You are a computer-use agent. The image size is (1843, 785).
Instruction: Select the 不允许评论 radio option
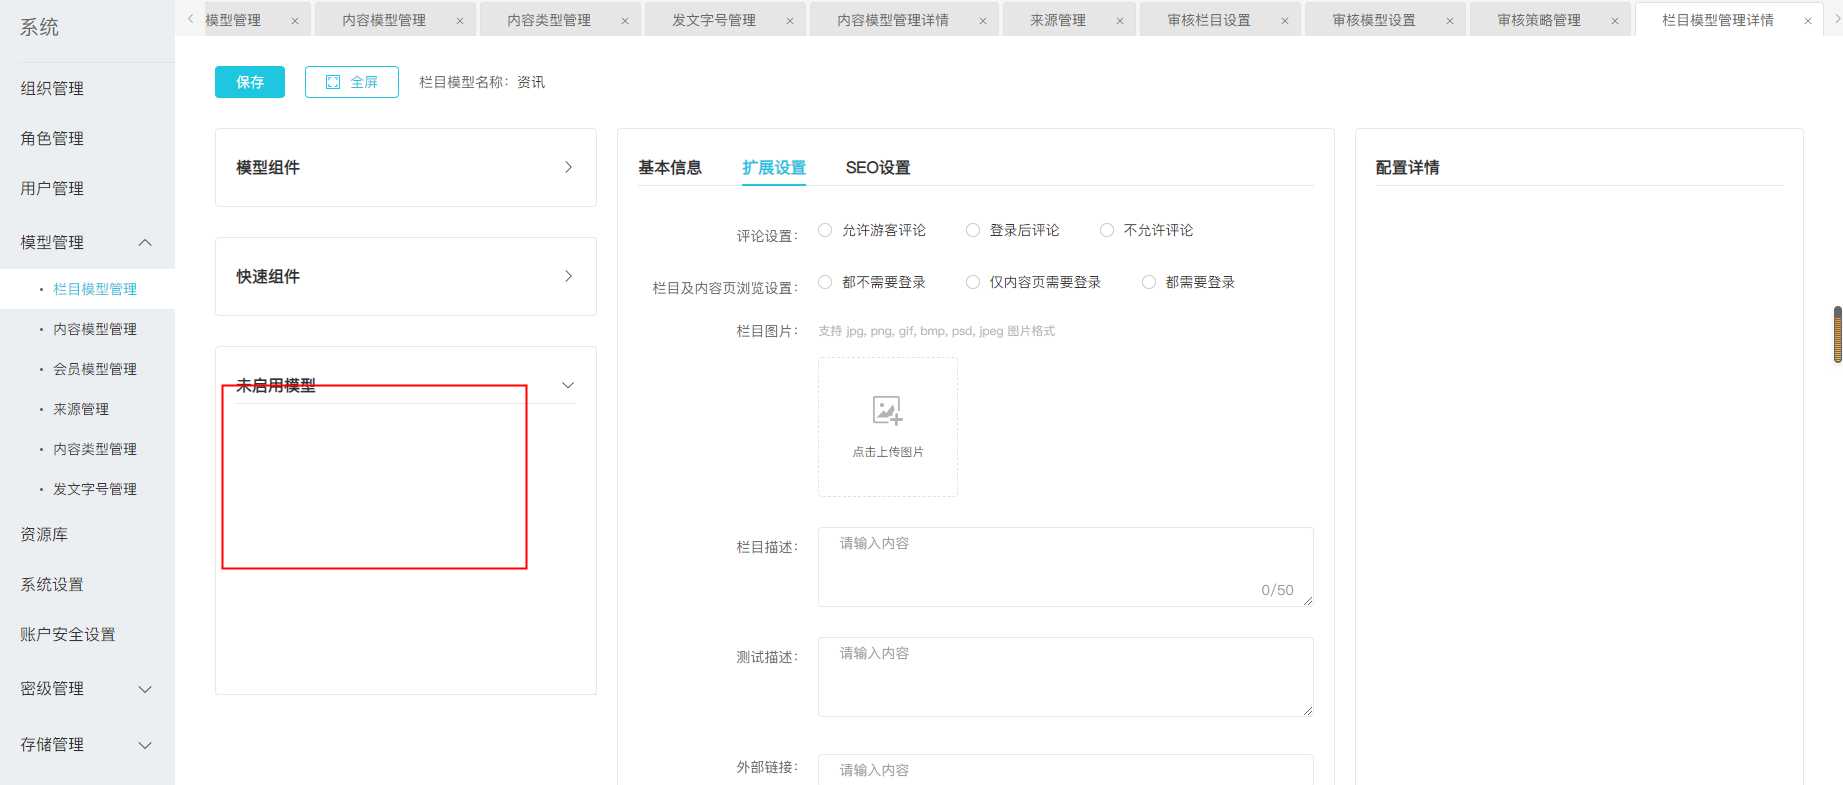point(1107,230)
